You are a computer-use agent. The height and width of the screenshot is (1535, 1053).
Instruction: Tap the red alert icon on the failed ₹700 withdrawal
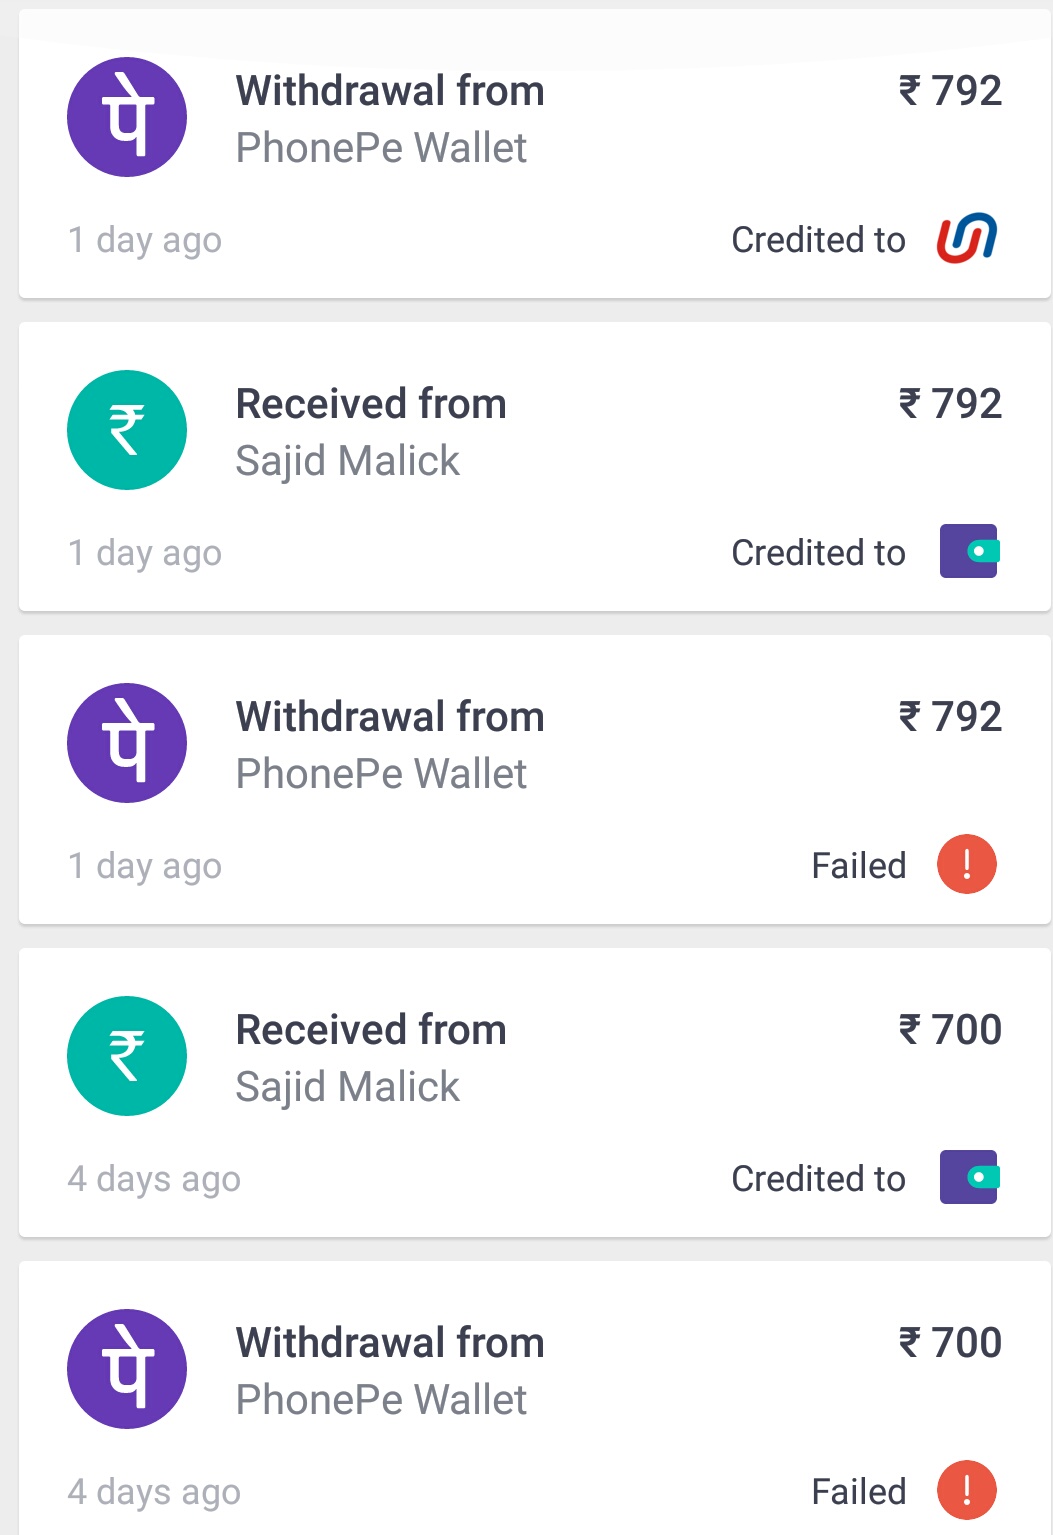click(967, 1490)
